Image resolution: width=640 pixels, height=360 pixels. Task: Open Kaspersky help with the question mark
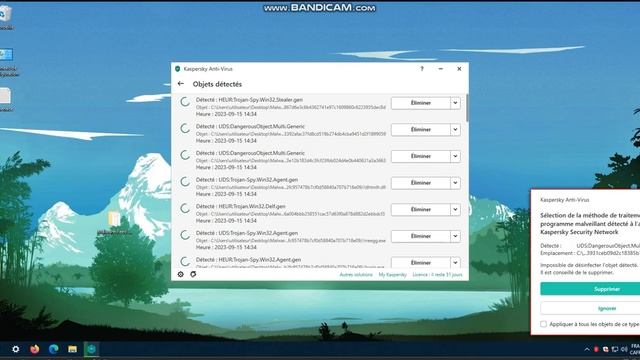tap(422, 69)
